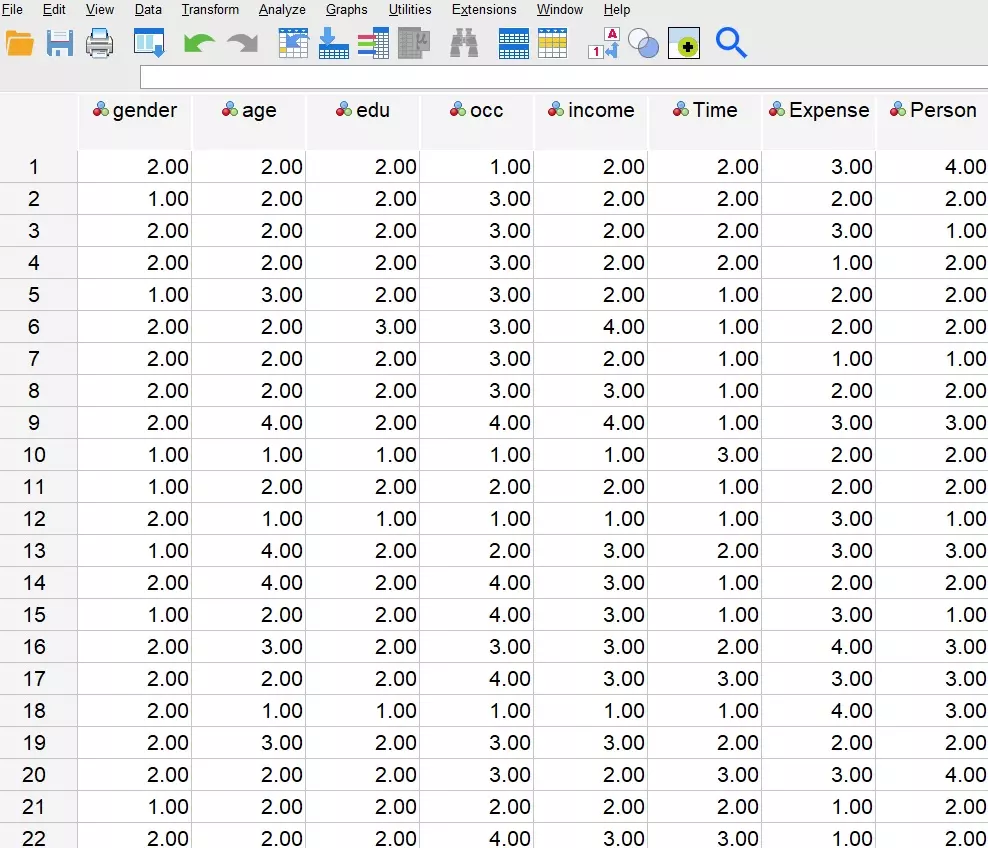Click the income cell in row 10
This screenshot has height=848, width=988.
pyautogui.click(x=591, y=454)
